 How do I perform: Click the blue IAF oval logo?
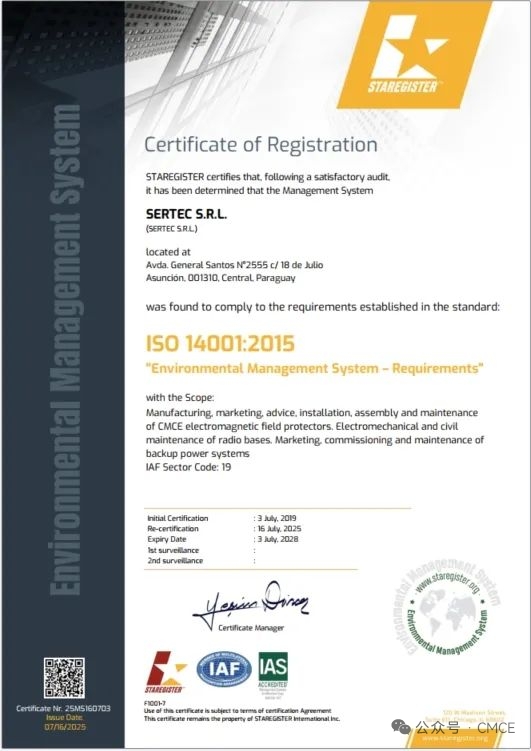point(224,669)
